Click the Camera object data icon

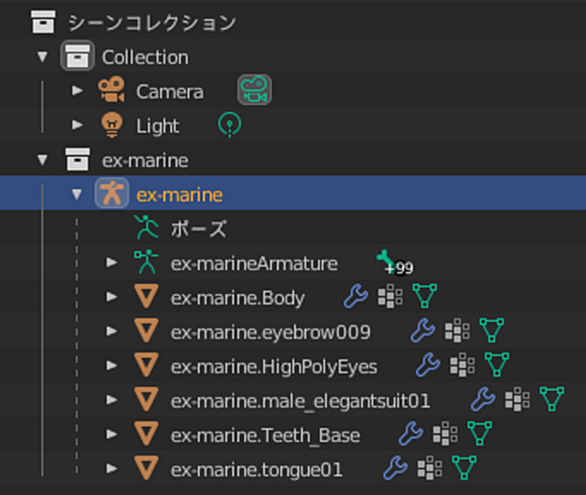254,90
